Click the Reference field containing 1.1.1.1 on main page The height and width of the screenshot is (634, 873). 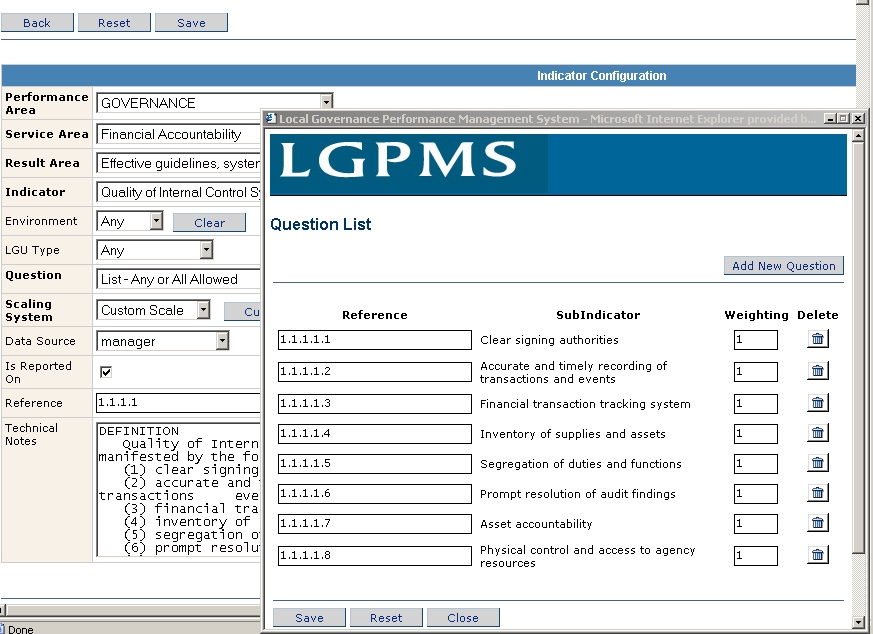pos(178,402)
